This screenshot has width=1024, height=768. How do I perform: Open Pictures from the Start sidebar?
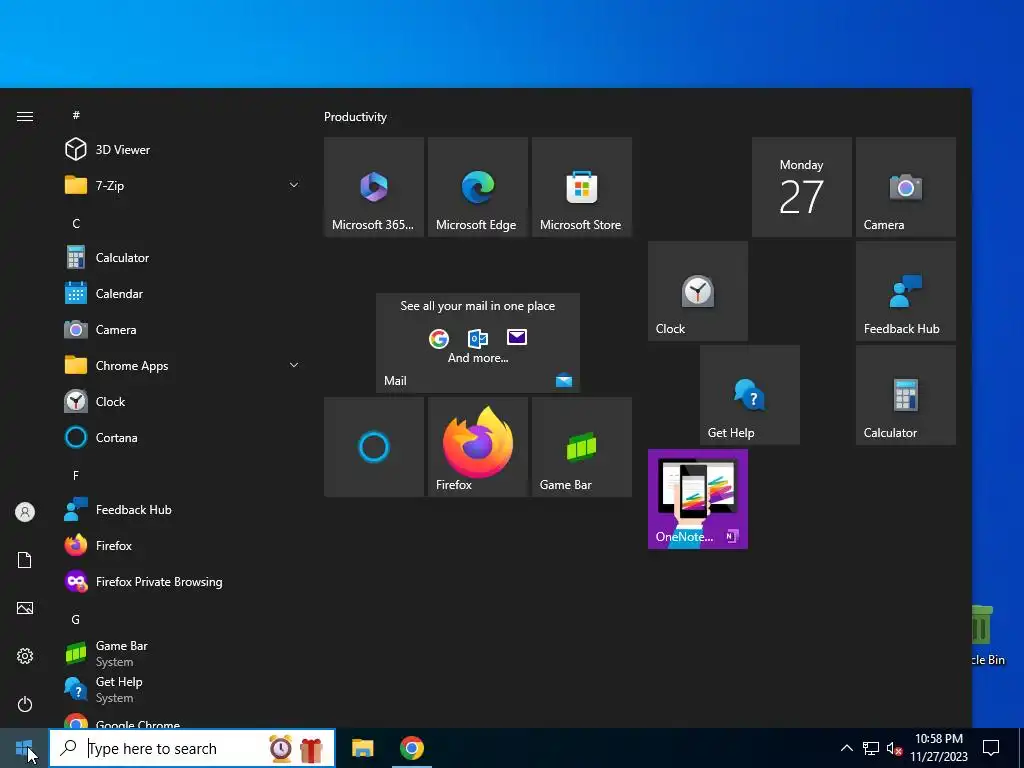[x=25, y=608]
